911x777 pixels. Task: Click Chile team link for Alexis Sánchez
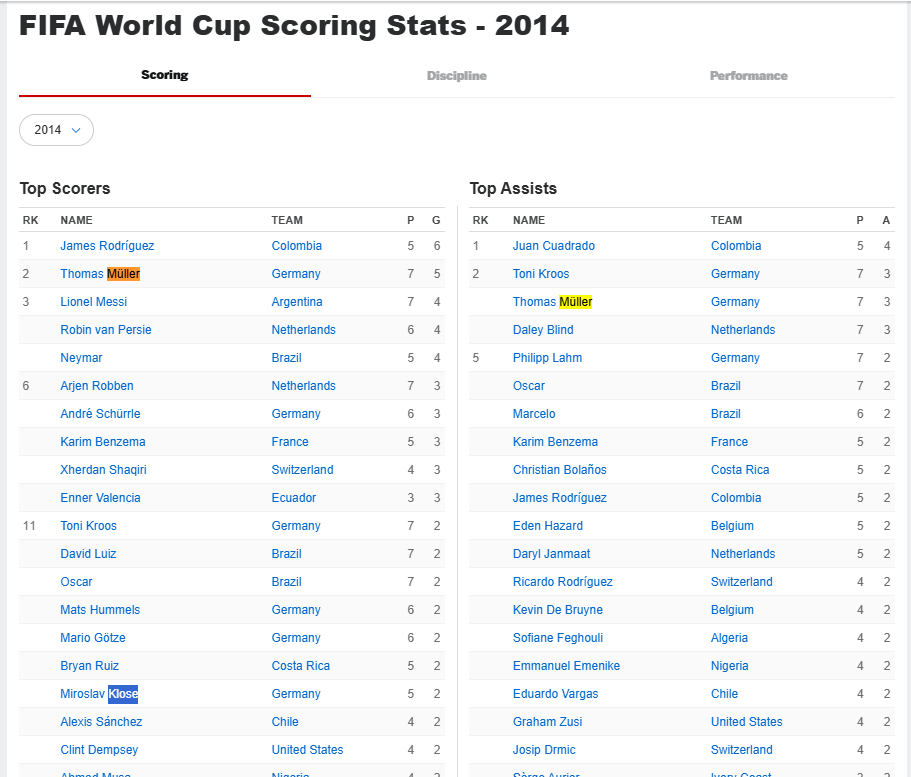[285, 722]
